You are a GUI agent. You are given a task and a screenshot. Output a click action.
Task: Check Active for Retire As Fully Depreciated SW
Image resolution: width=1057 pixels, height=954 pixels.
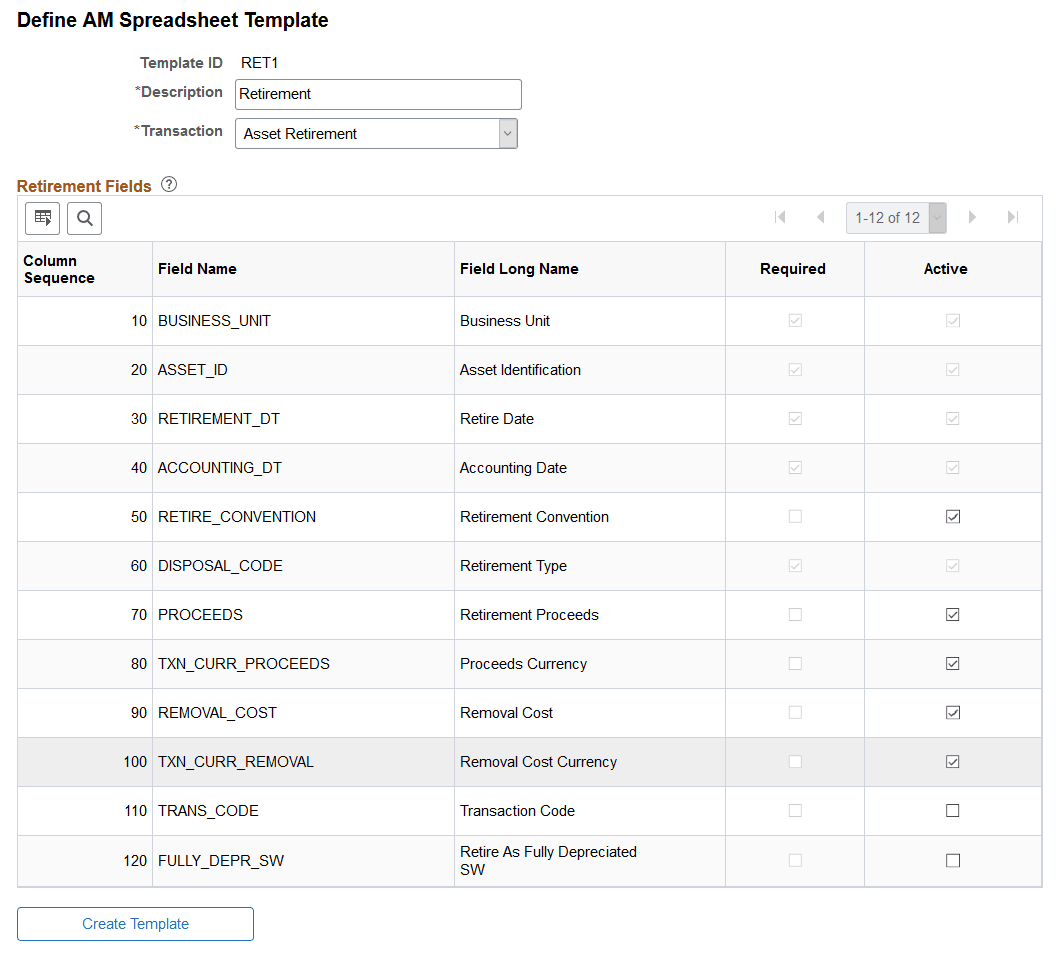pyautogui.click(x=951, y=860)
